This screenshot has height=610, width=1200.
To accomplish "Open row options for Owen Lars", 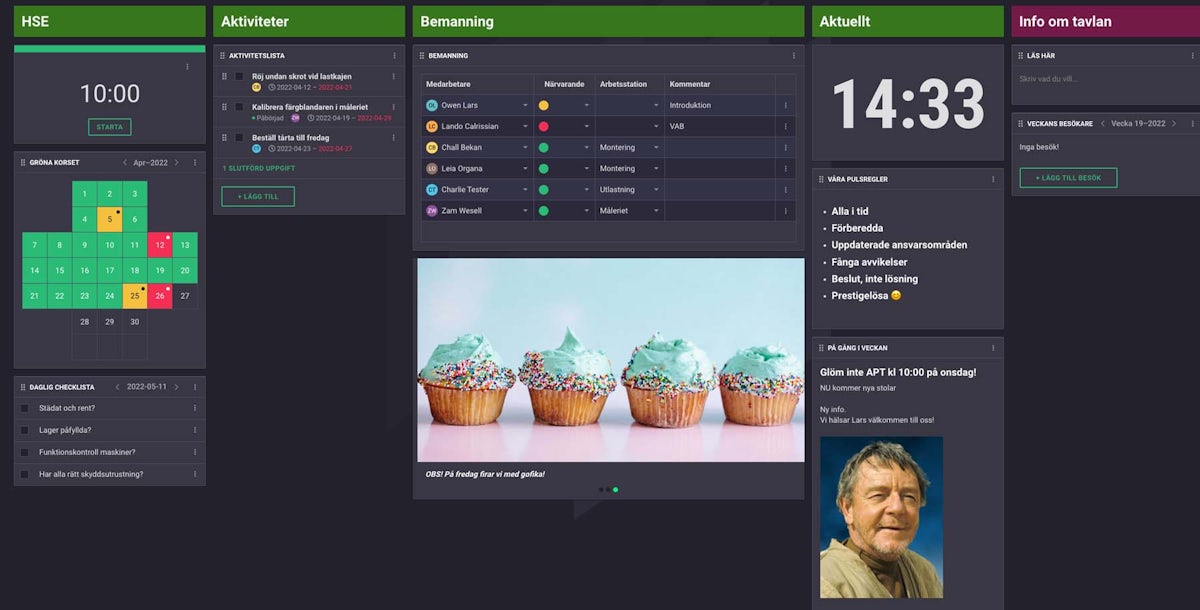I will (x=785, y=105).
